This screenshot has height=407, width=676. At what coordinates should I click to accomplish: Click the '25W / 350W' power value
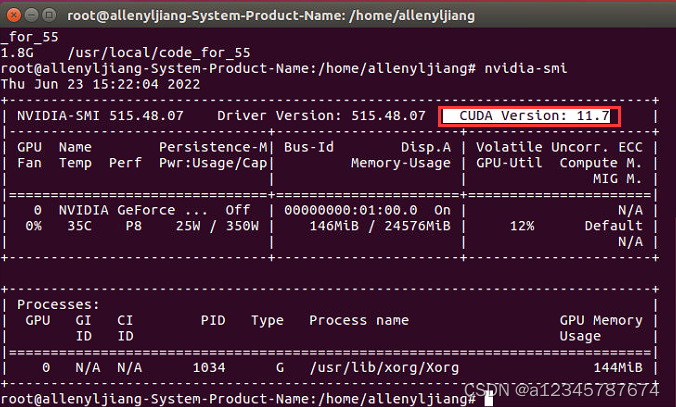217,226
